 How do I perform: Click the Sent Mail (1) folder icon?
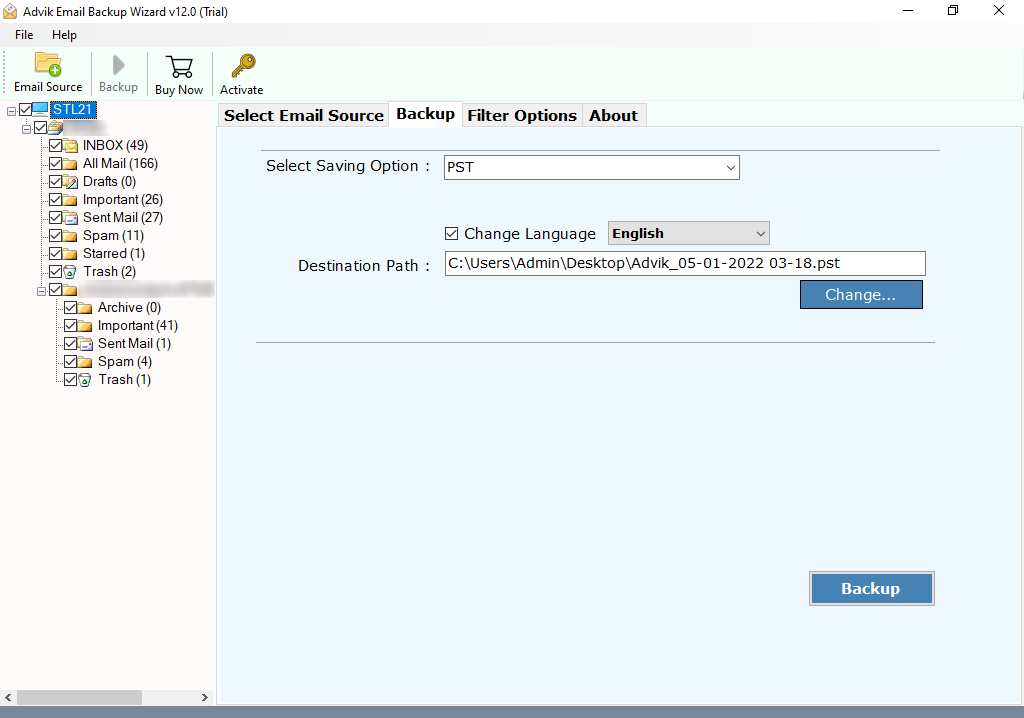point(85,344)
